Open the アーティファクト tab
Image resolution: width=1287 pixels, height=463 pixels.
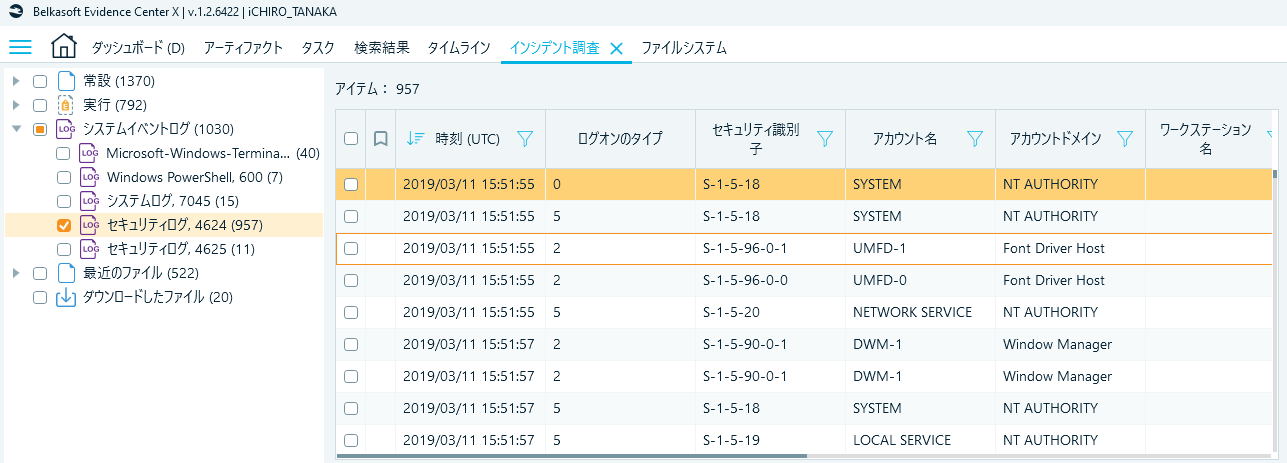pyautogui.click(x=243, y=48)
